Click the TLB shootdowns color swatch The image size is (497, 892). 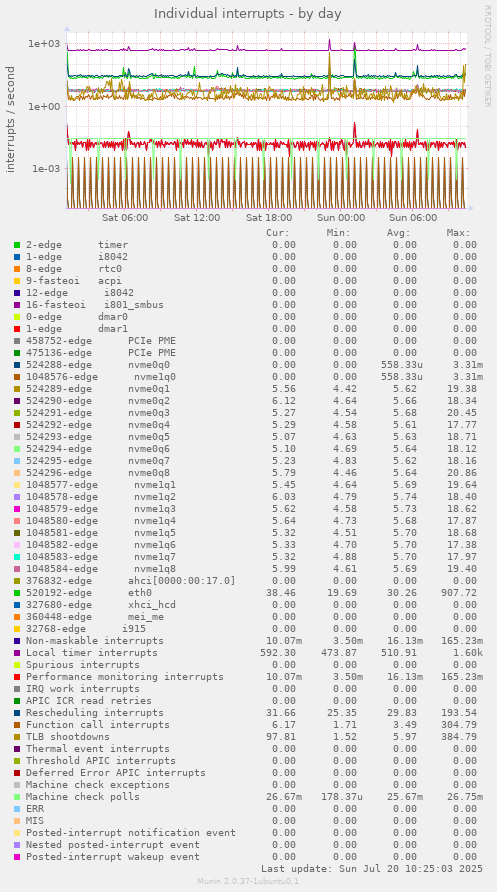[x=17, y=737]
